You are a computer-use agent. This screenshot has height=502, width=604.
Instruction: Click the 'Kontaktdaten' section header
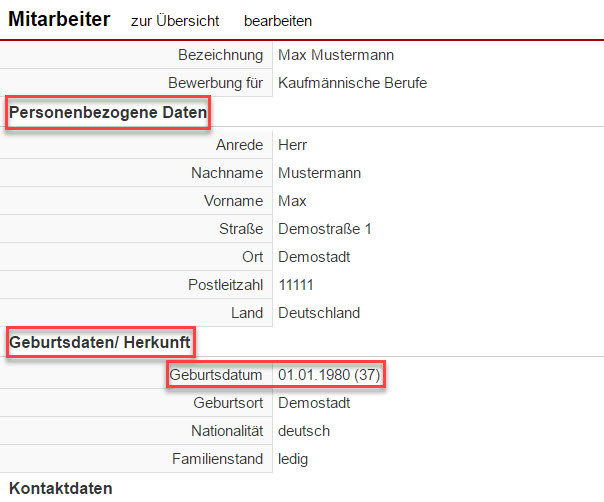point(61,487)
